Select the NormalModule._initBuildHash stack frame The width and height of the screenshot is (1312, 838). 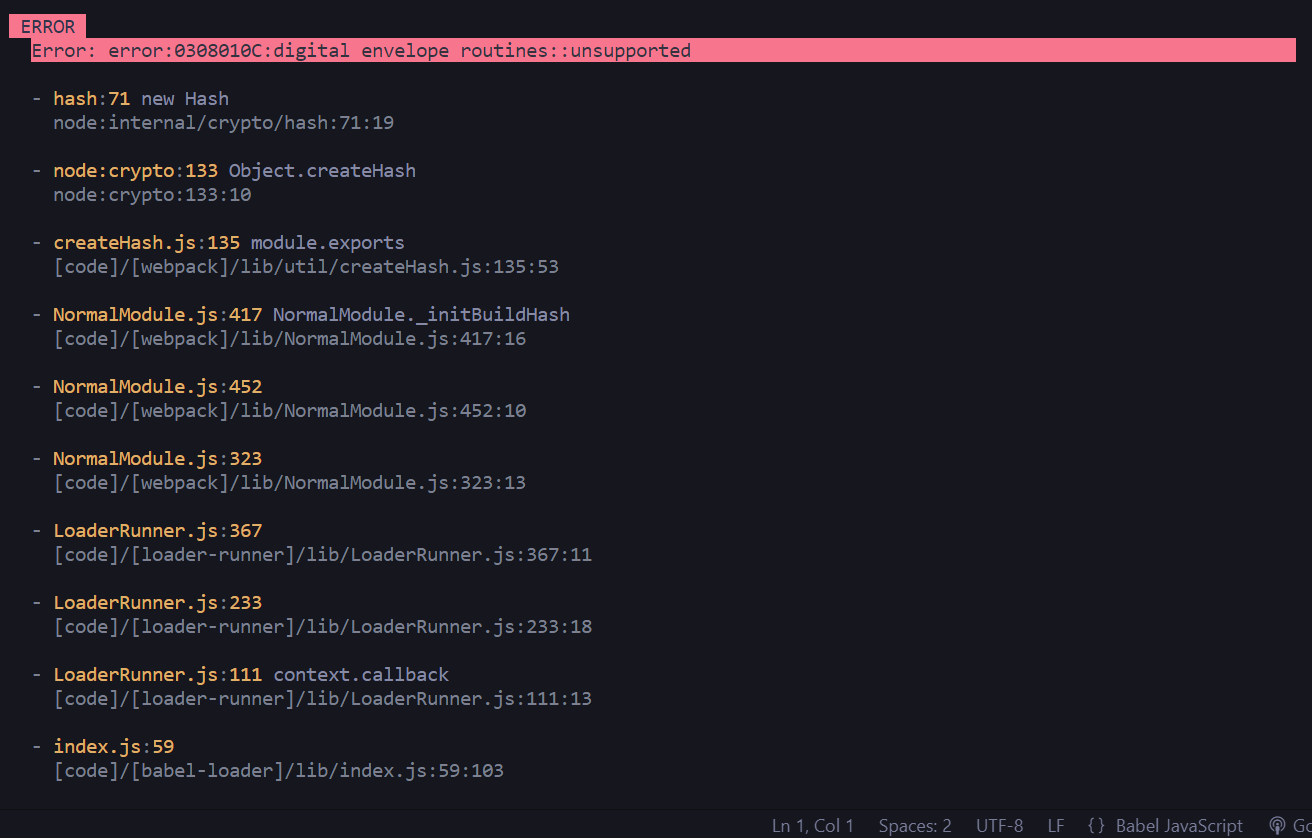click(311, 314)
